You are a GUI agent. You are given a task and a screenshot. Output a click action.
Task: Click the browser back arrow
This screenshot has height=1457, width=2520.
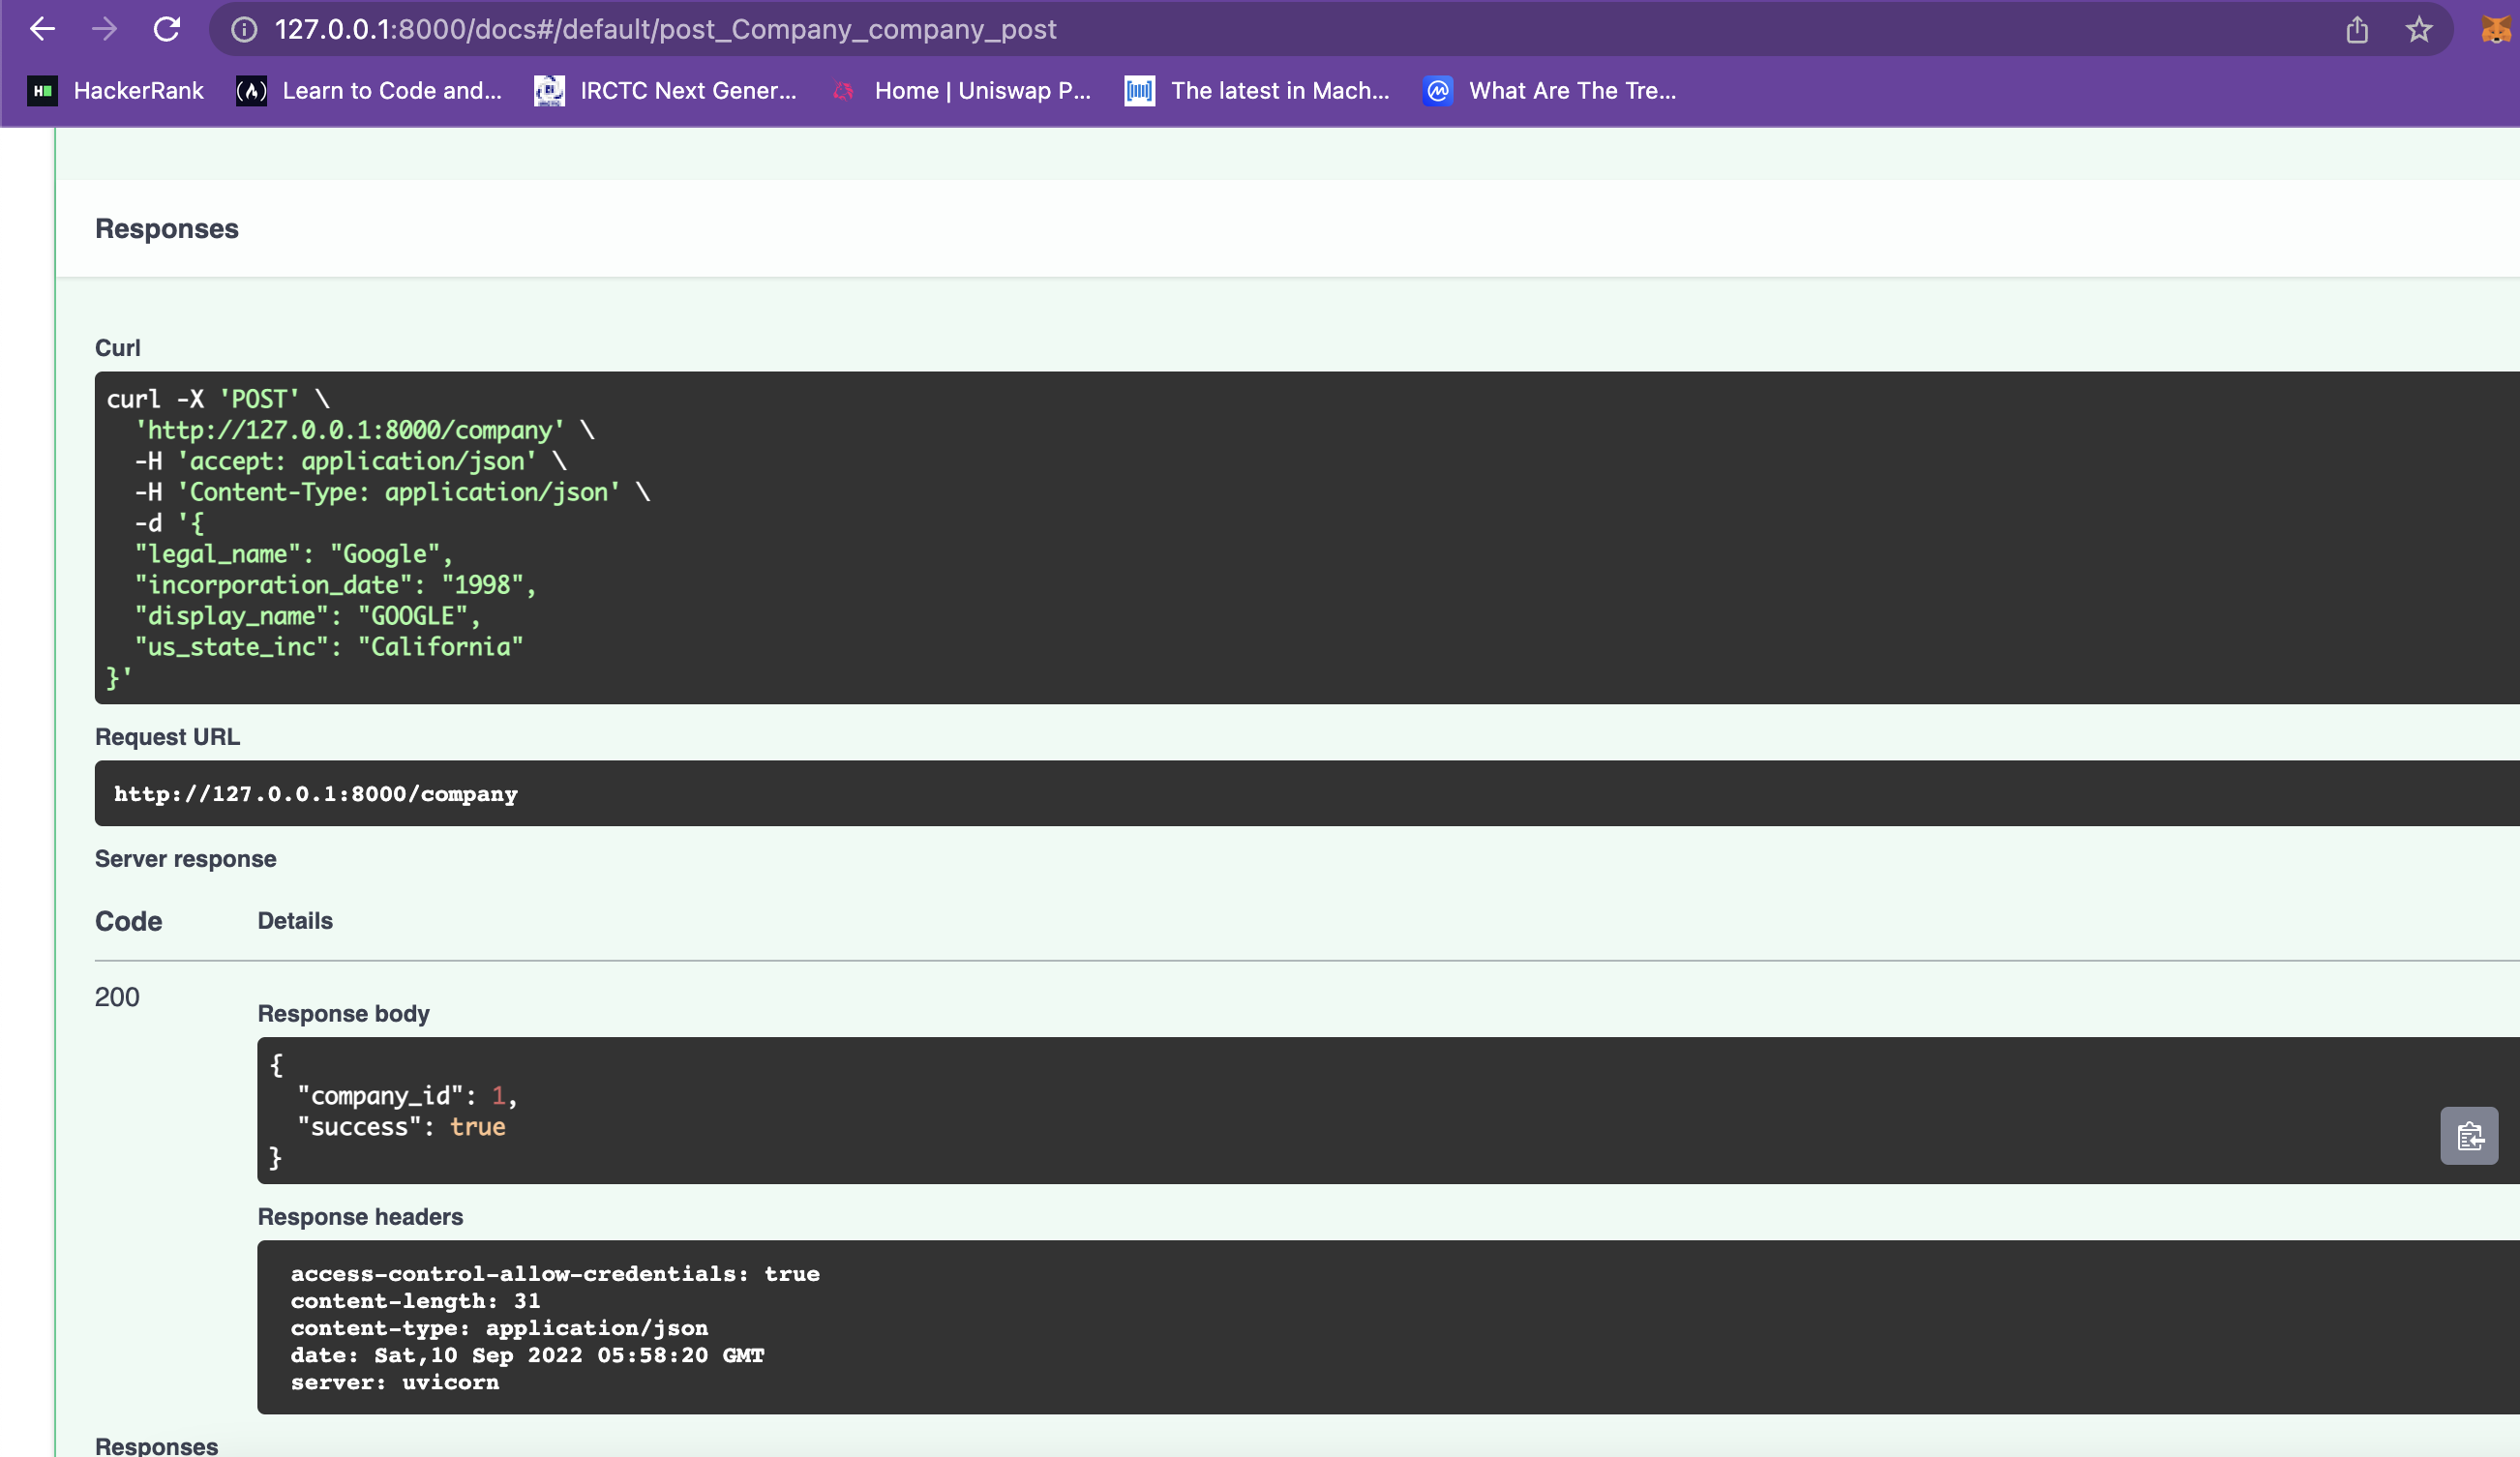(x=42, y=29)
